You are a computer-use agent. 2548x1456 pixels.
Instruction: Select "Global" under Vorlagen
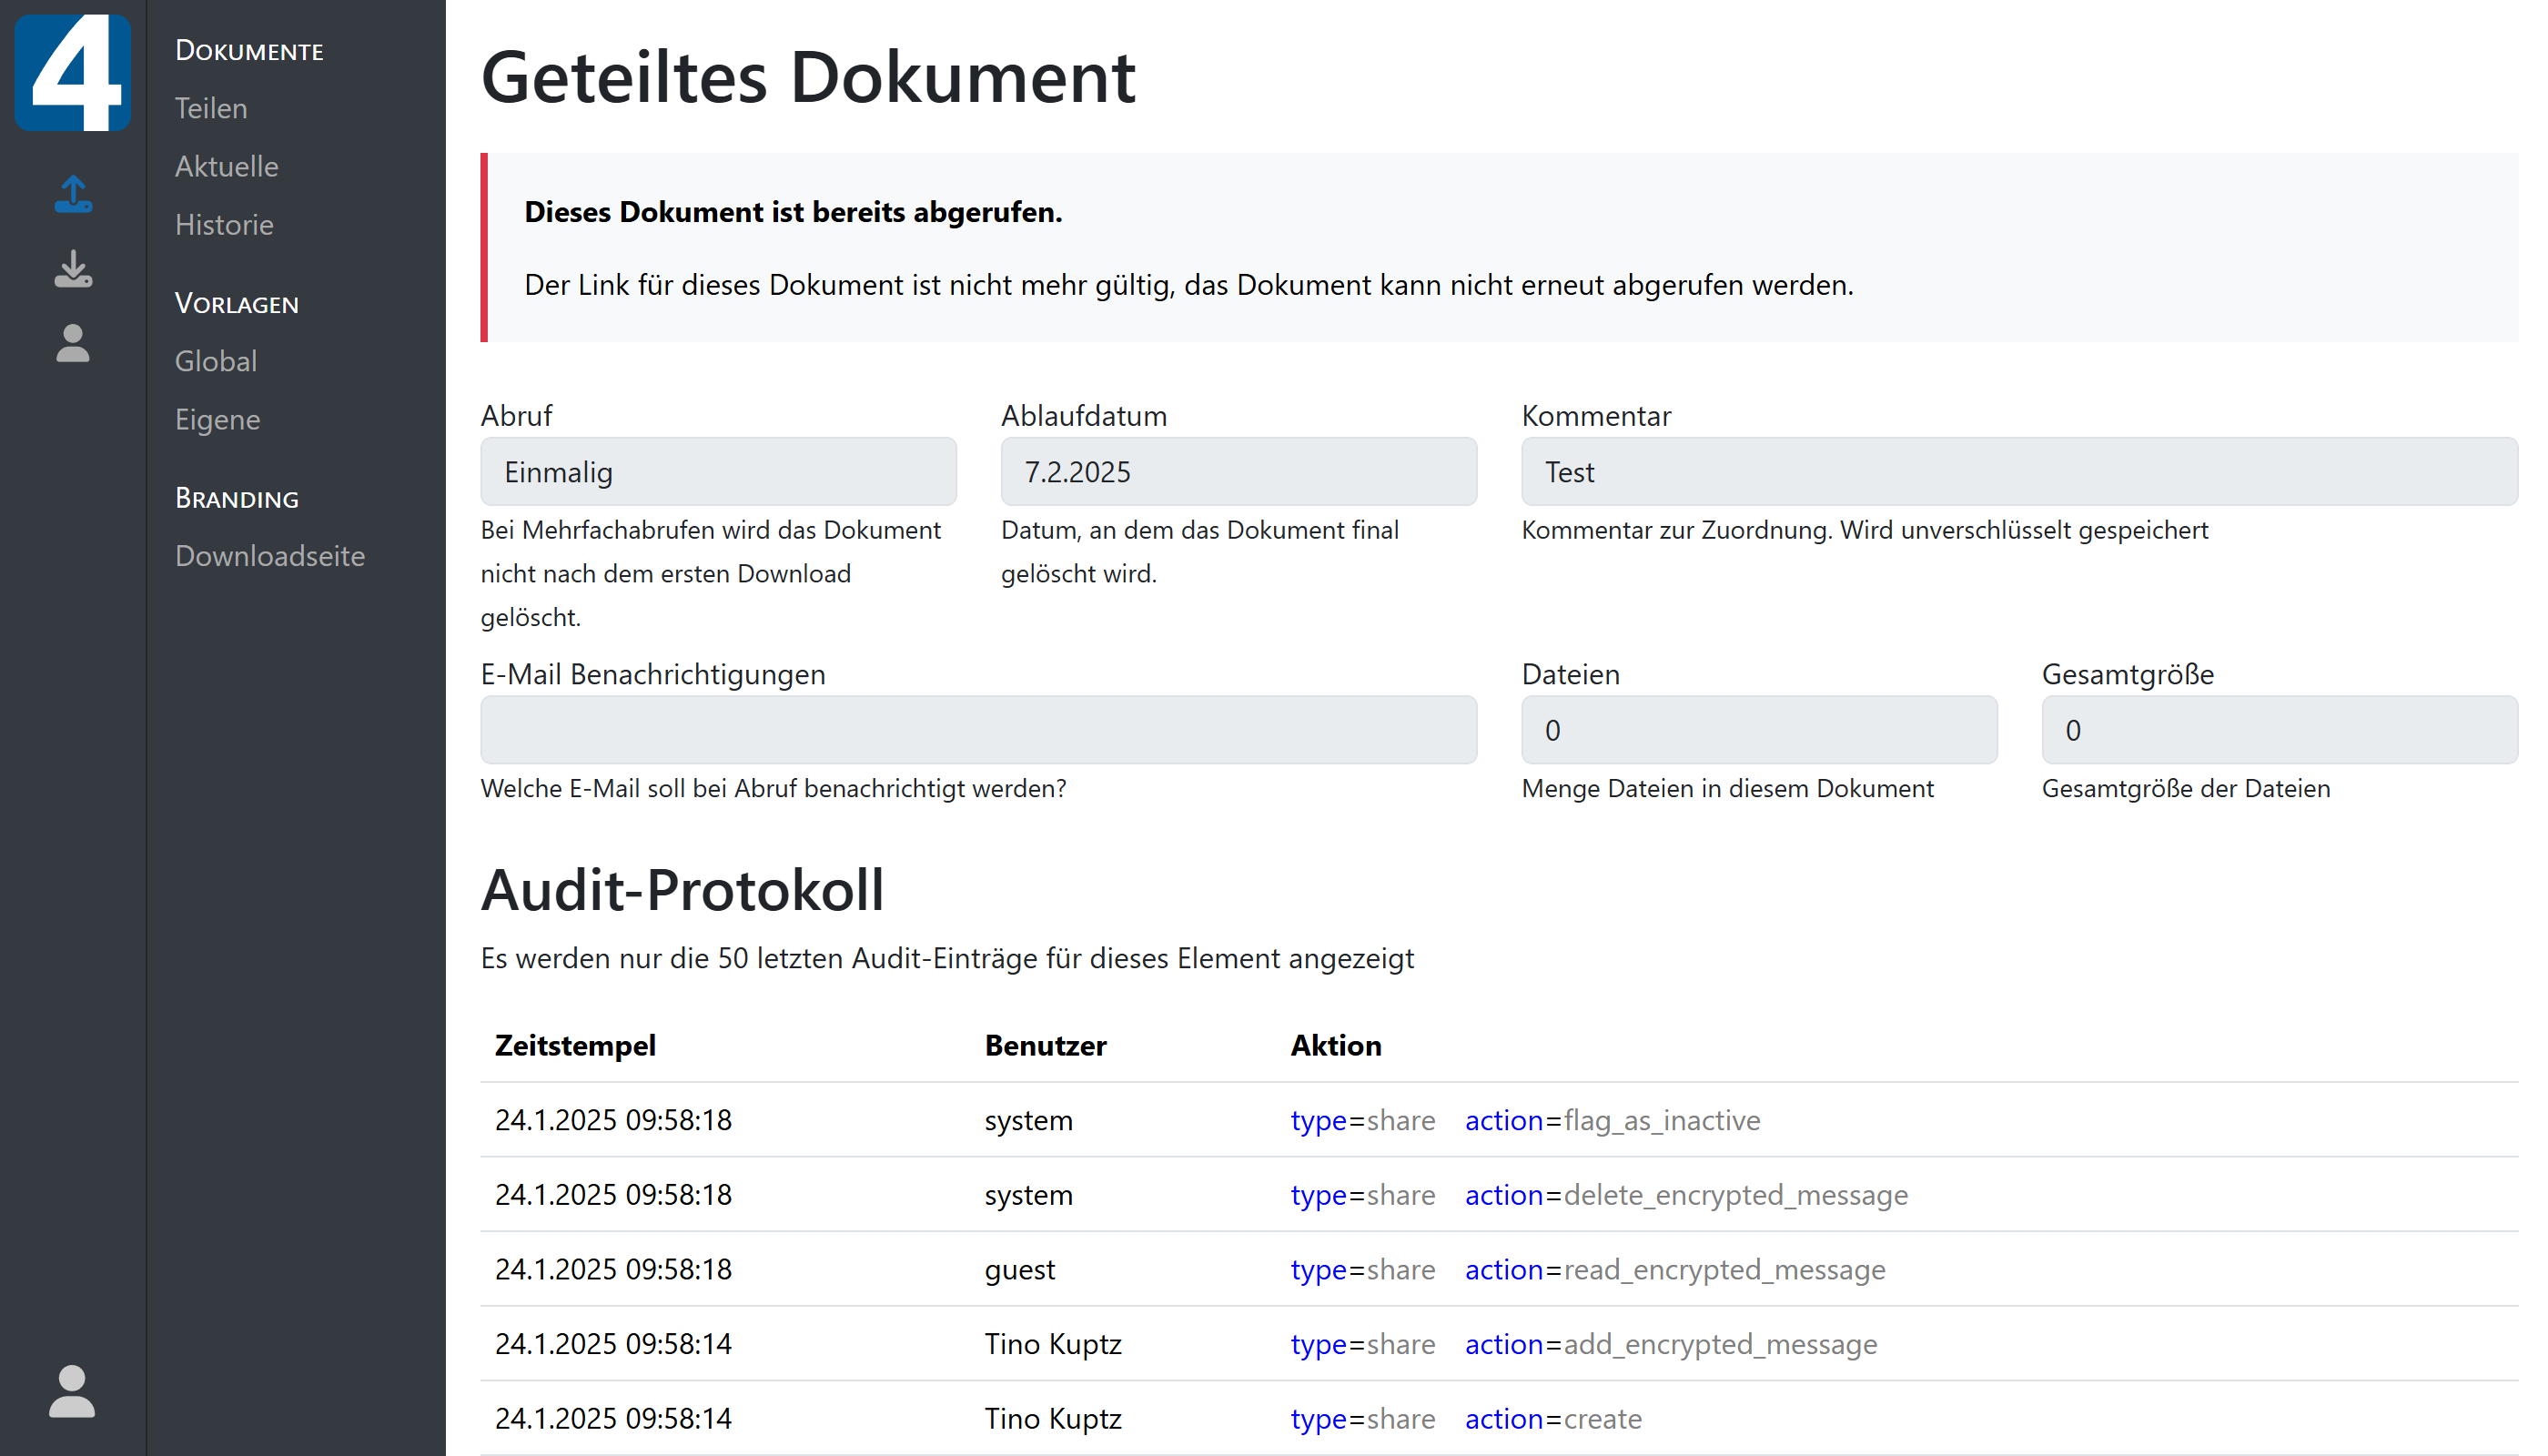click(215, 361)
